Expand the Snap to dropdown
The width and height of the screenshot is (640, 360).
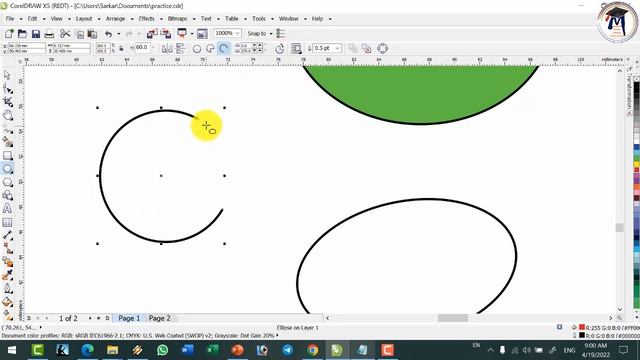click(271, 33)
